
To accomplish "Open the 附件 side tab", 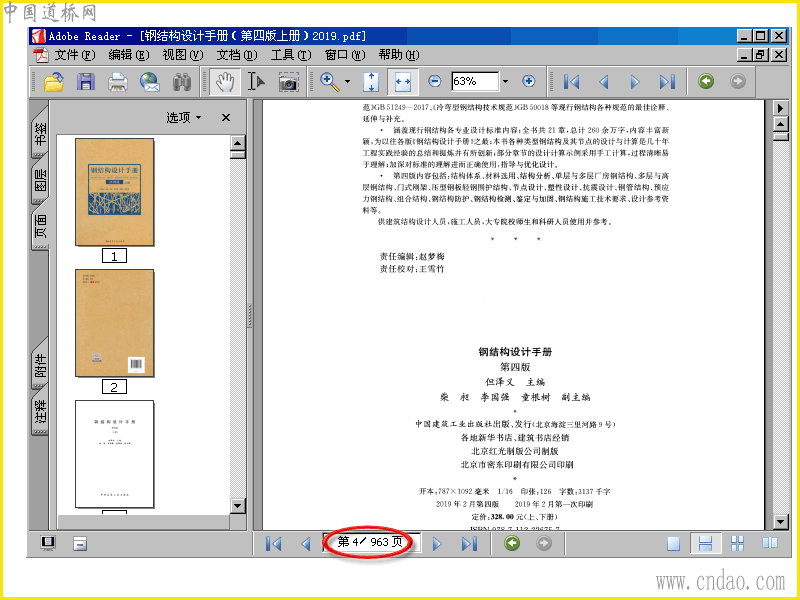I will pos(40,365).
